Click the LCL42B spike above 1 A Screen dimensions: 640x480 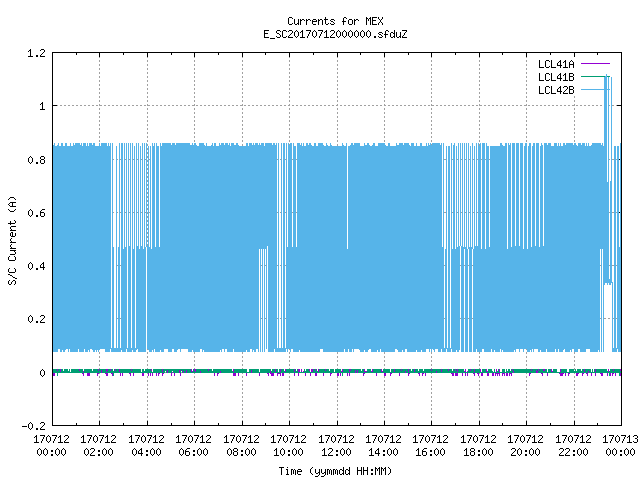tap(608, 90)
